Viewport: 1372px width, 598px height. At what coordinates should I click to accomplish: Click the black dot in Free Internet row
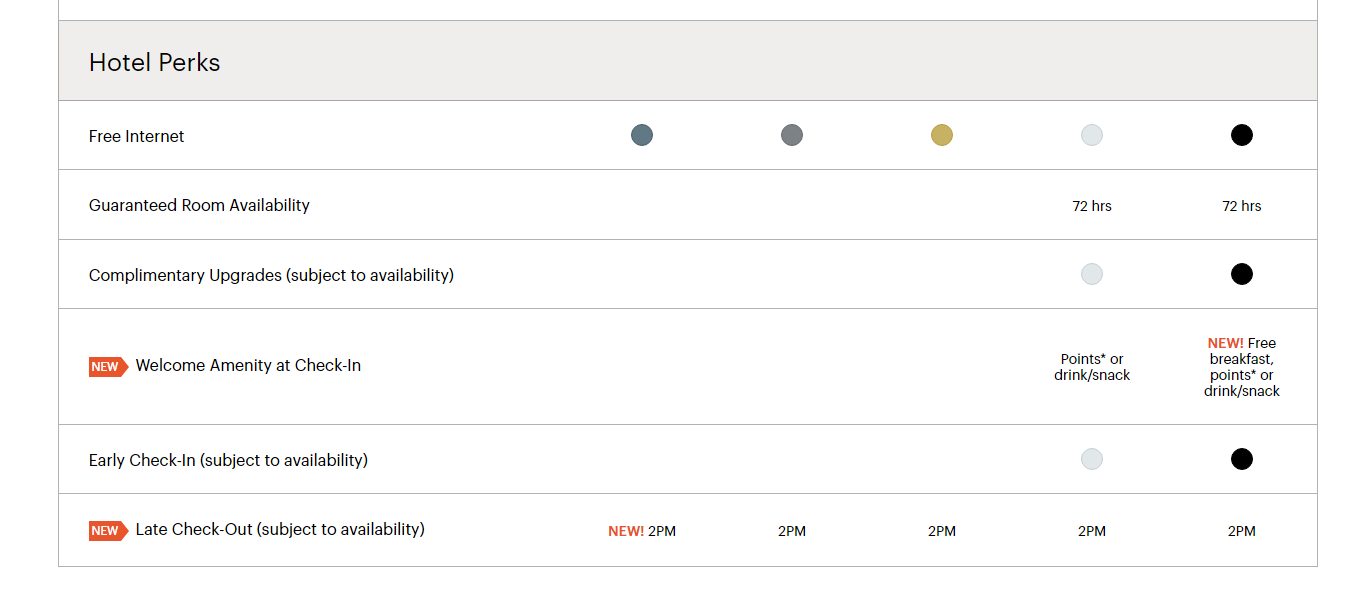tap(1242, 135)
